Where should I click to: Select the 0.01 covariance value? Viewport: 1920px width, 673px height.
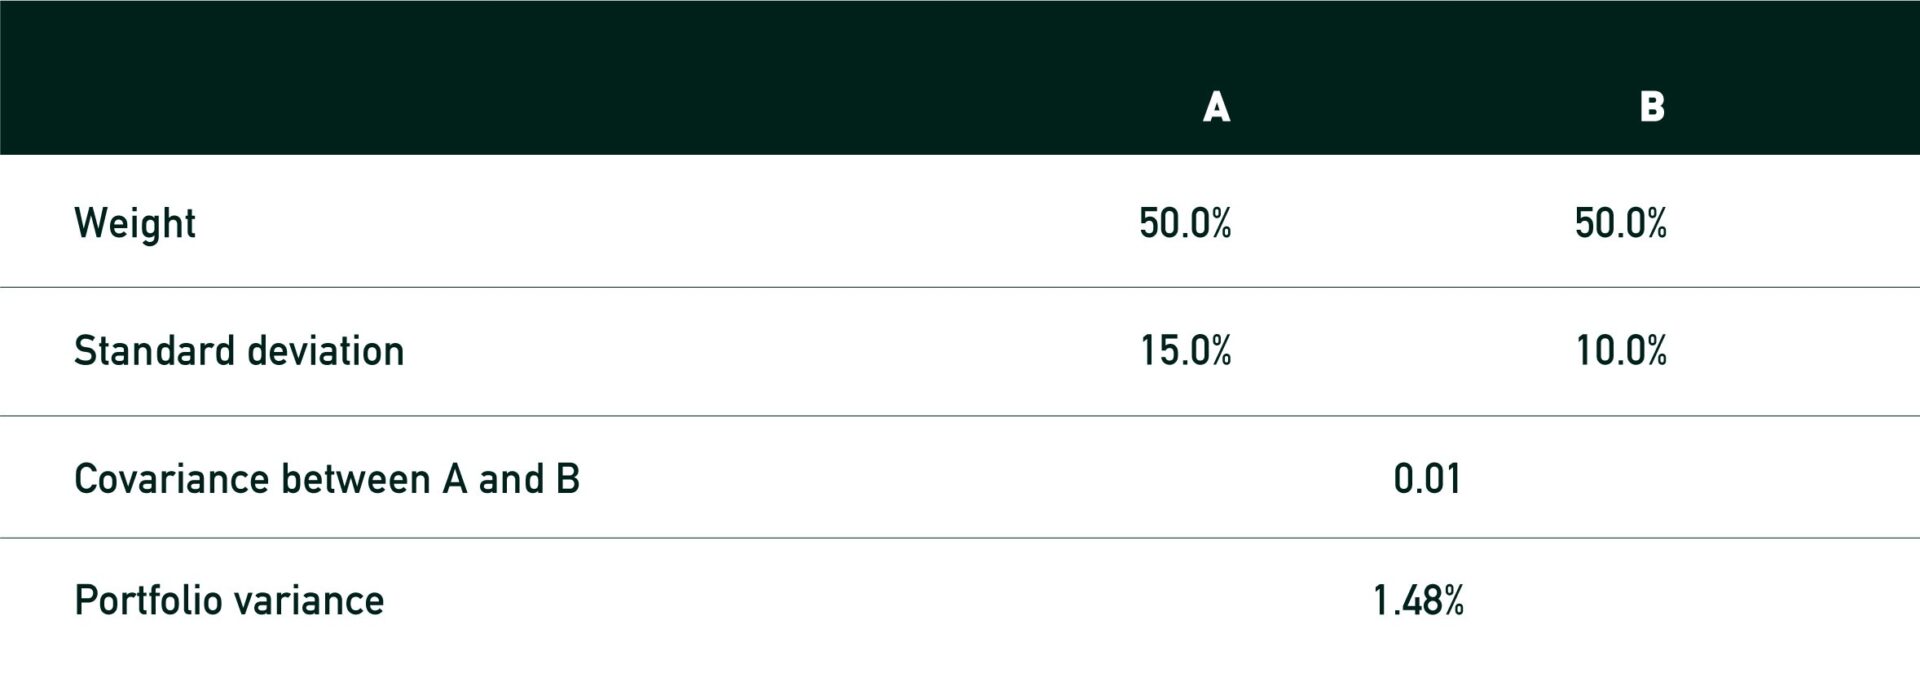(1427, 479)
